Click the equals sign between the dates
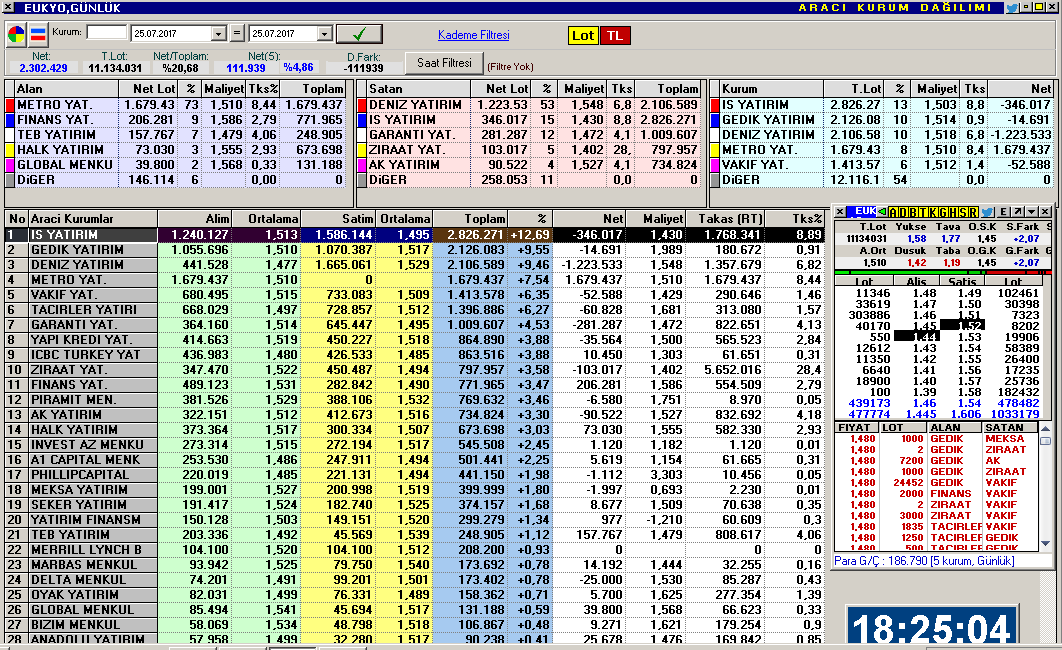Image resolution: width=1062 pixels, height=650 pixels. (x=236, y=33)
